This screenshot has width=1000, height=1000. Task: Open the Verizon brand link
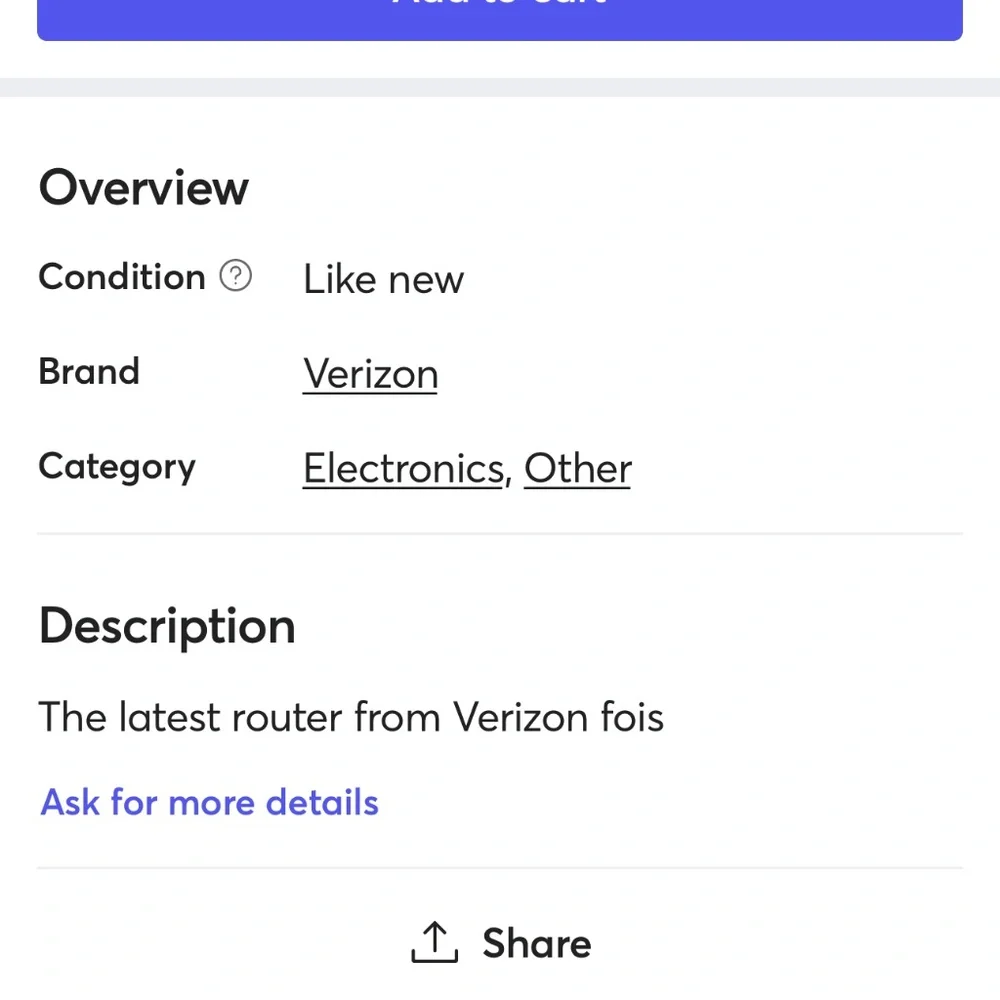pos(370,374)
